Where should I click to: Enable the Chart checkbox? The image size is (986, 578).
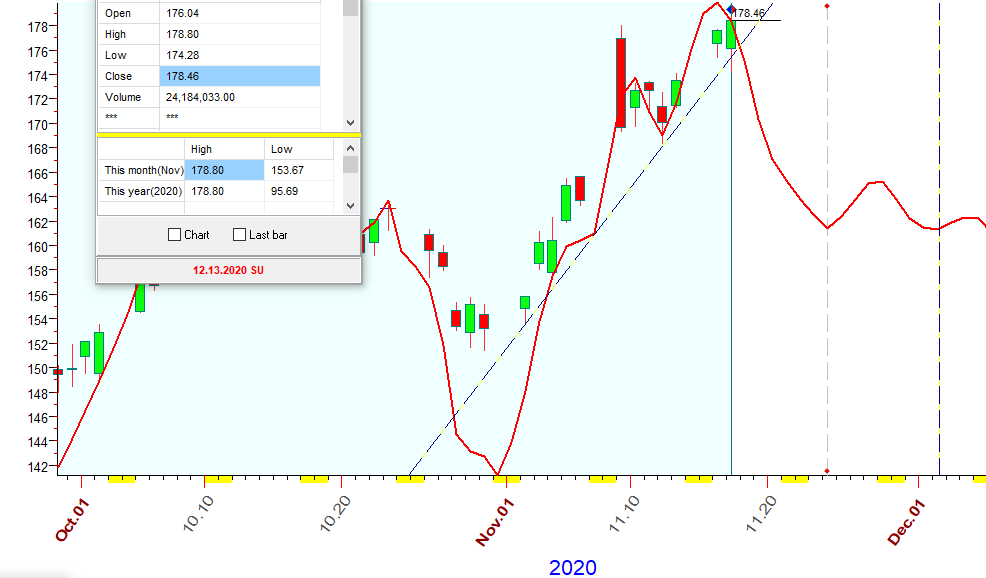point(175,235)
